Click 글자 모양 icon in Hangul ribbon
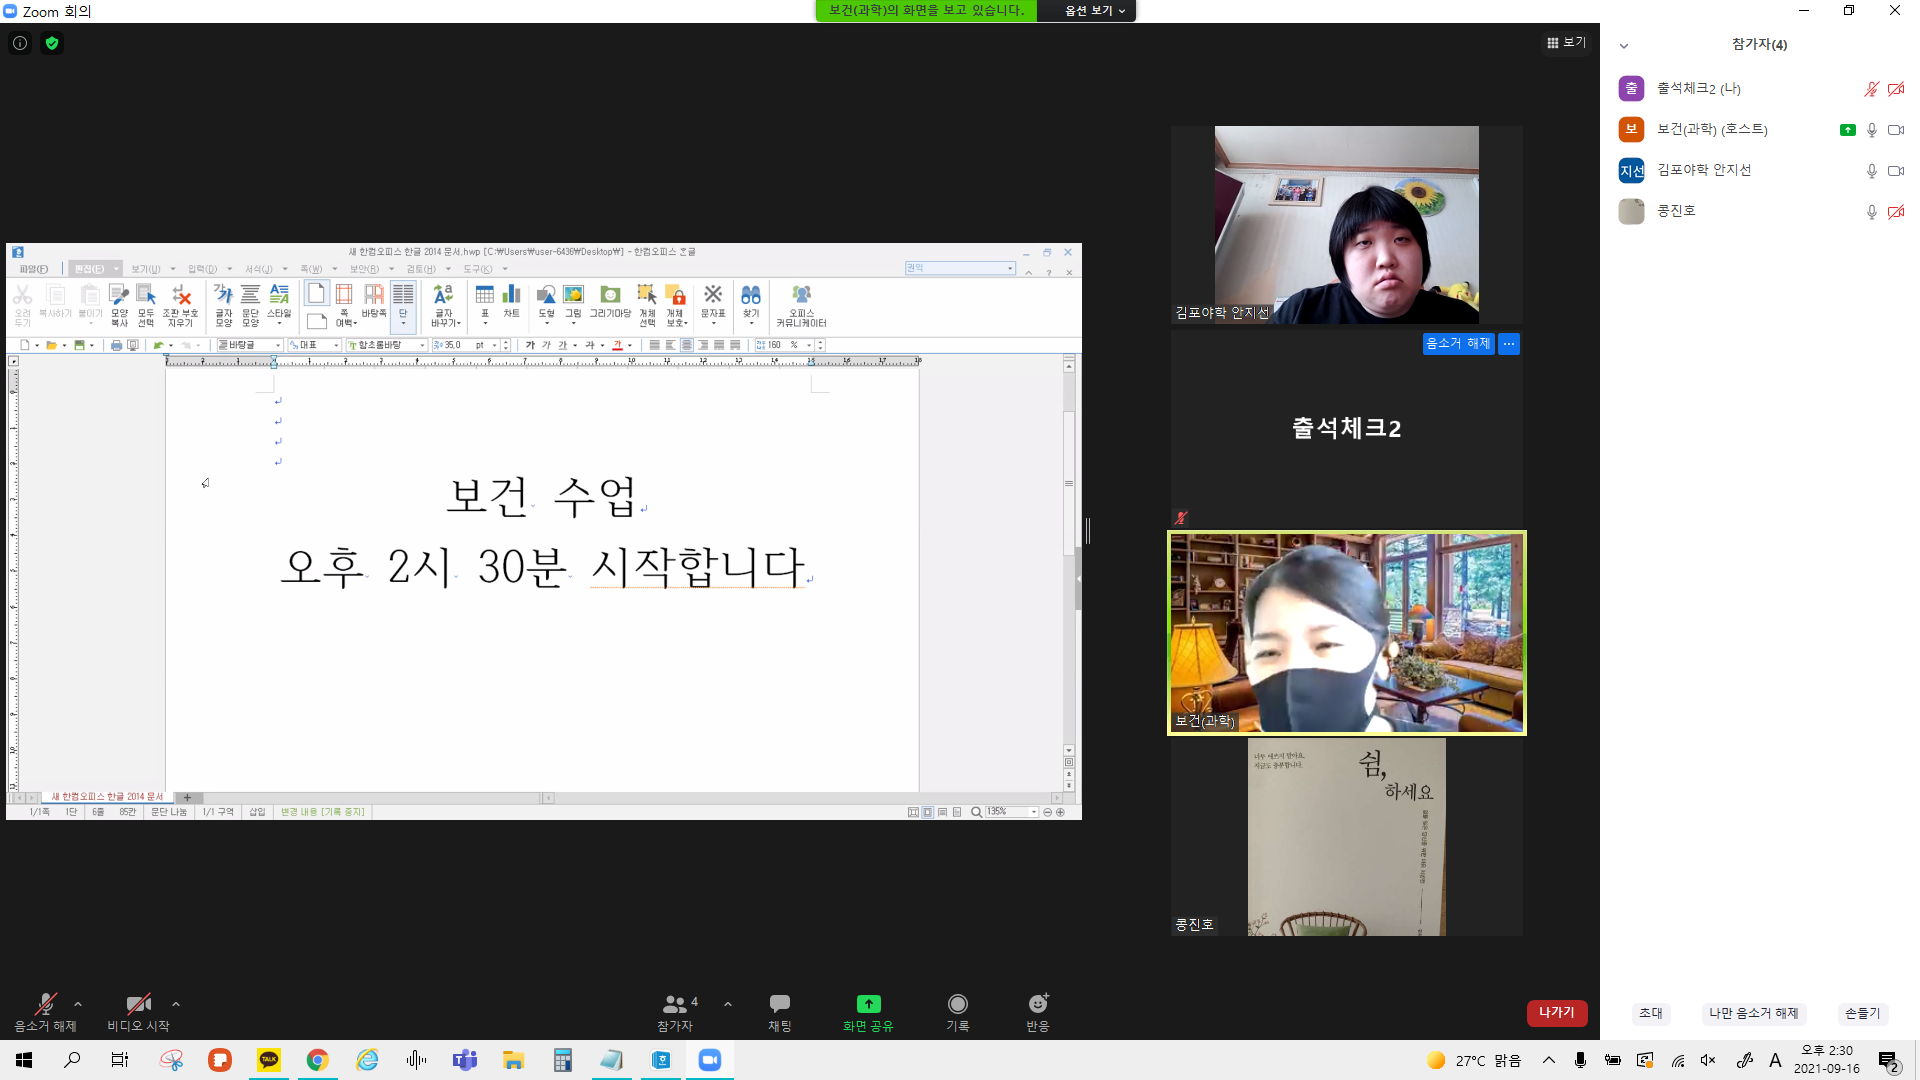 [224, 305]
